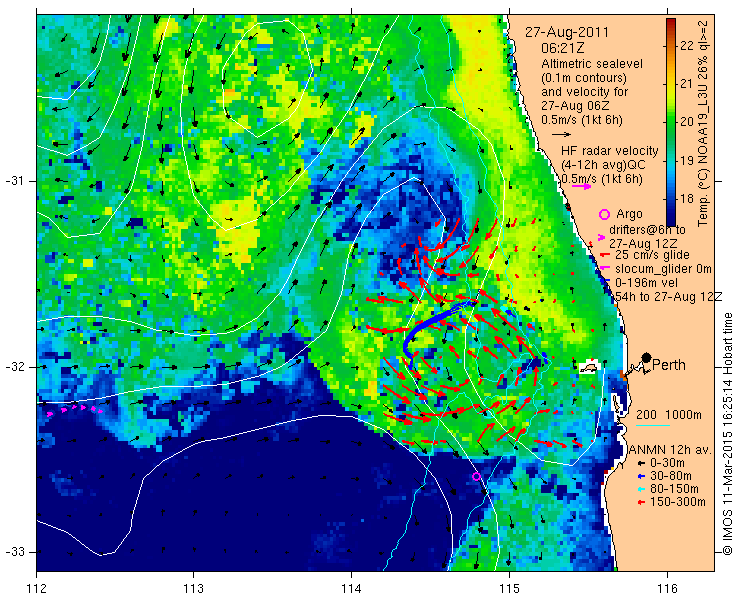Image resolution: width=740 pixels, height=600 pixels.
Task: Click the cyan 200/1000m isobath legend line
Action: pyautogui.click(x=653, y=426)
